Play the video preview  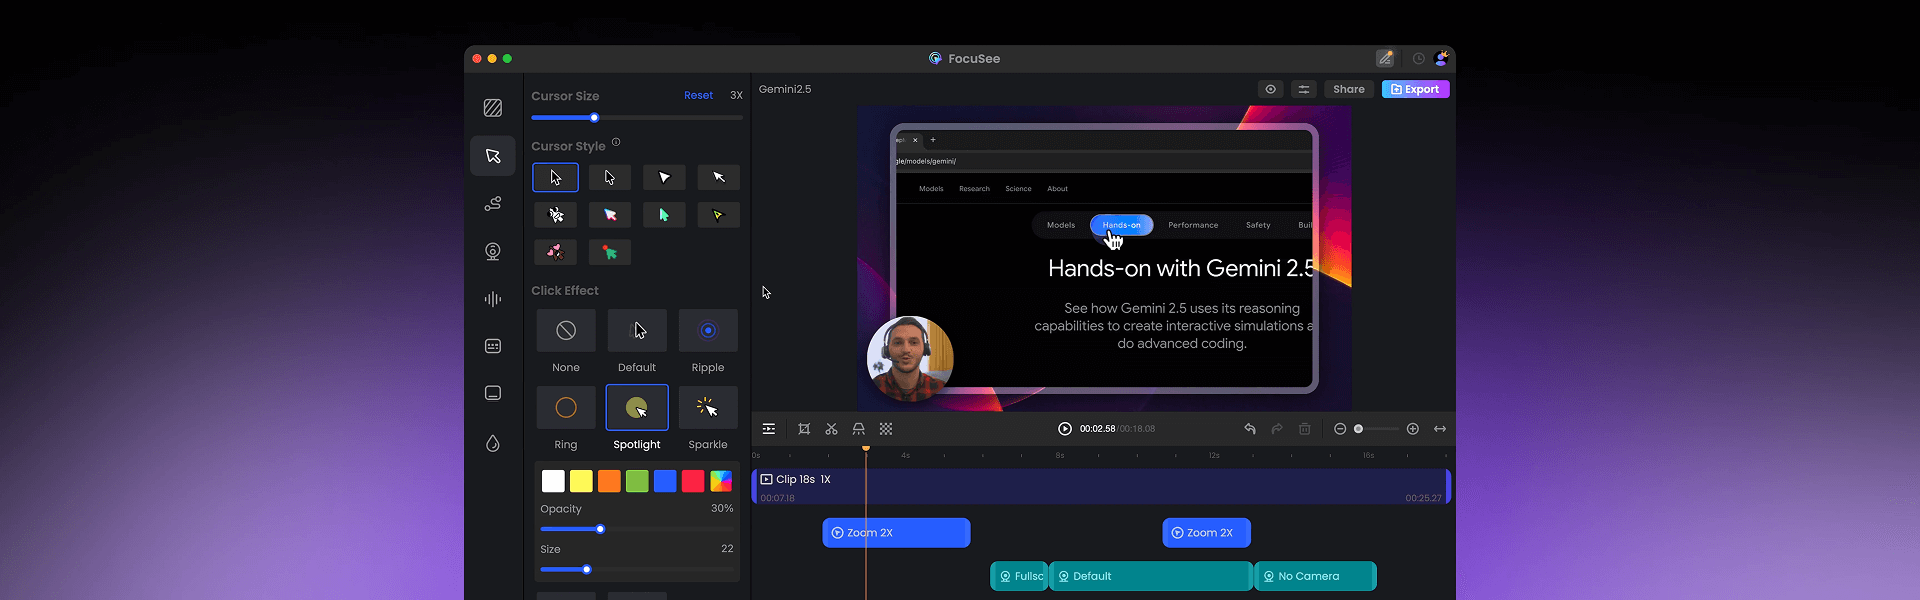1065,429
